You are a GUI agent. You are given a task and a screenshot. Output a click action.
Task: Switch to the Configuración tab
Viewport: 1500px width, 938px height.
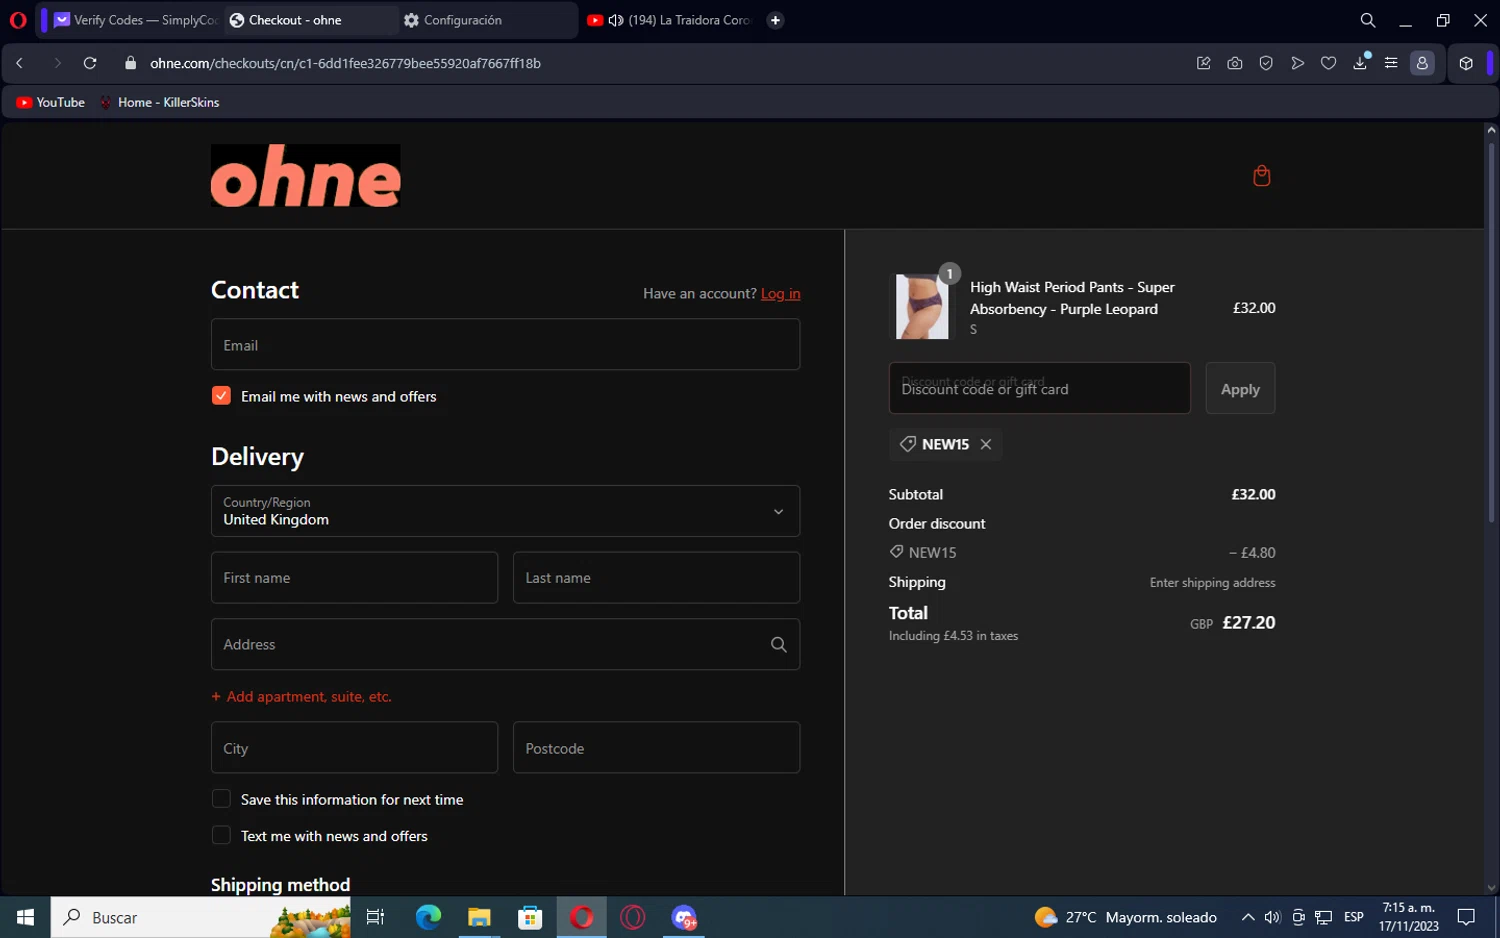pos(462,20)
